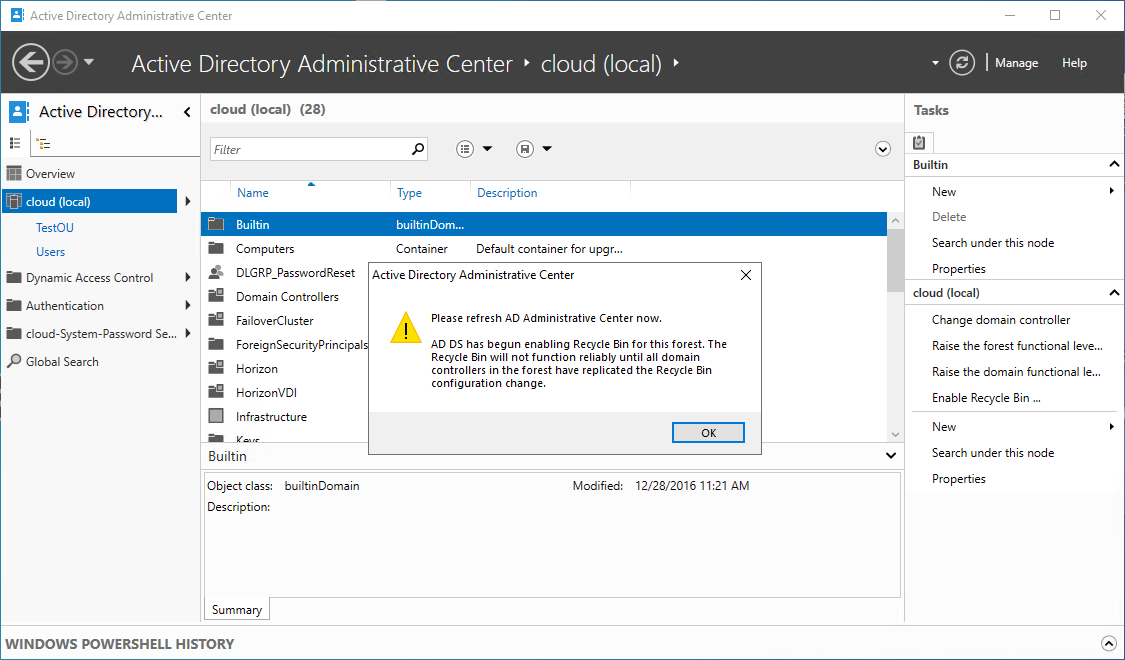The width and height of the screenshot is (1125, 660).
Task: Collapse the Builtin preview pane
Action: 890,456
